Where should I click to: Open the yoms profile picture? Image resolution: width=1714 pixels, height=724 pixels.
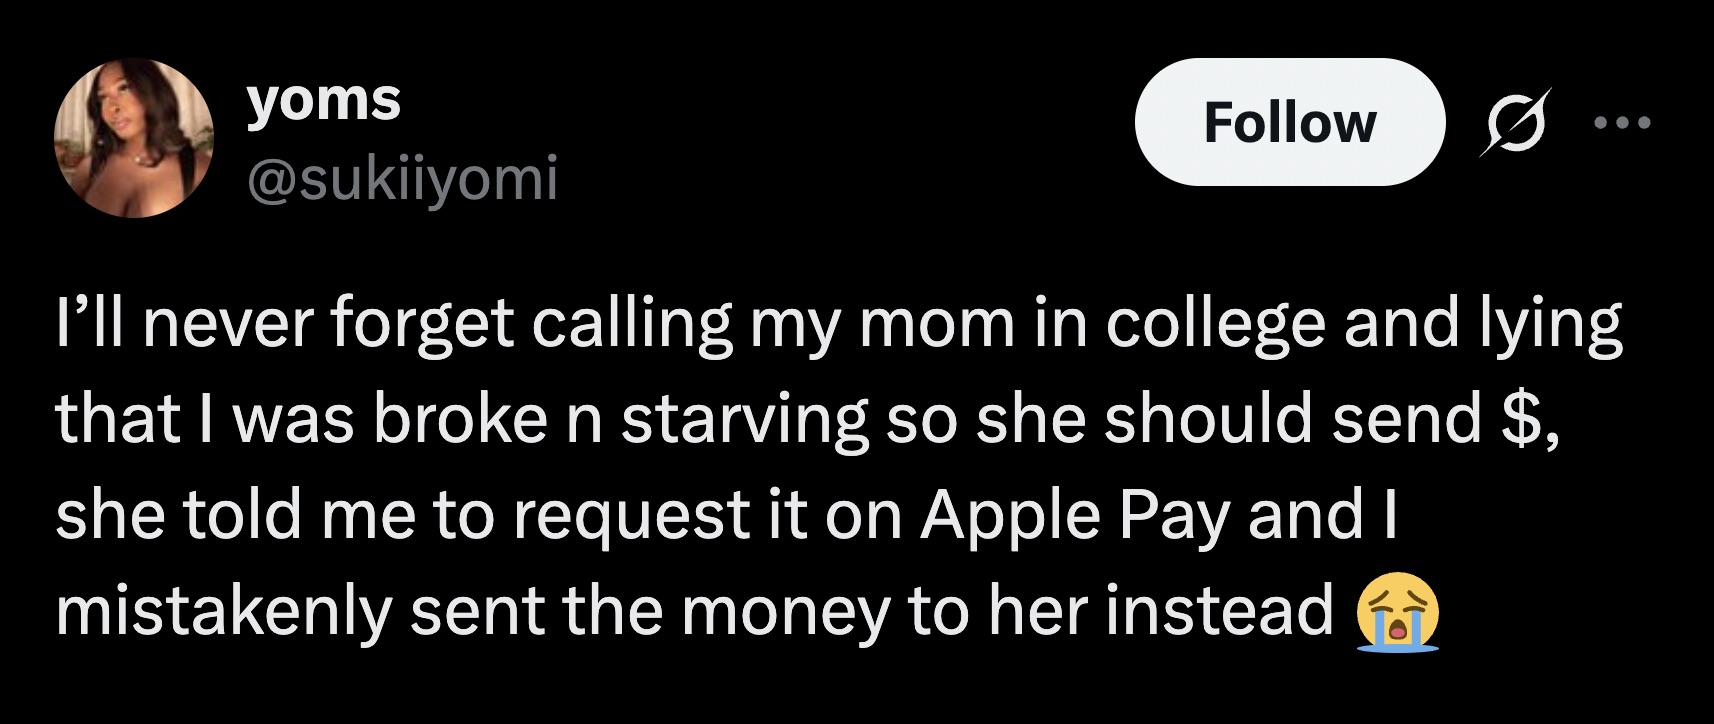click(x=133, y=137)
